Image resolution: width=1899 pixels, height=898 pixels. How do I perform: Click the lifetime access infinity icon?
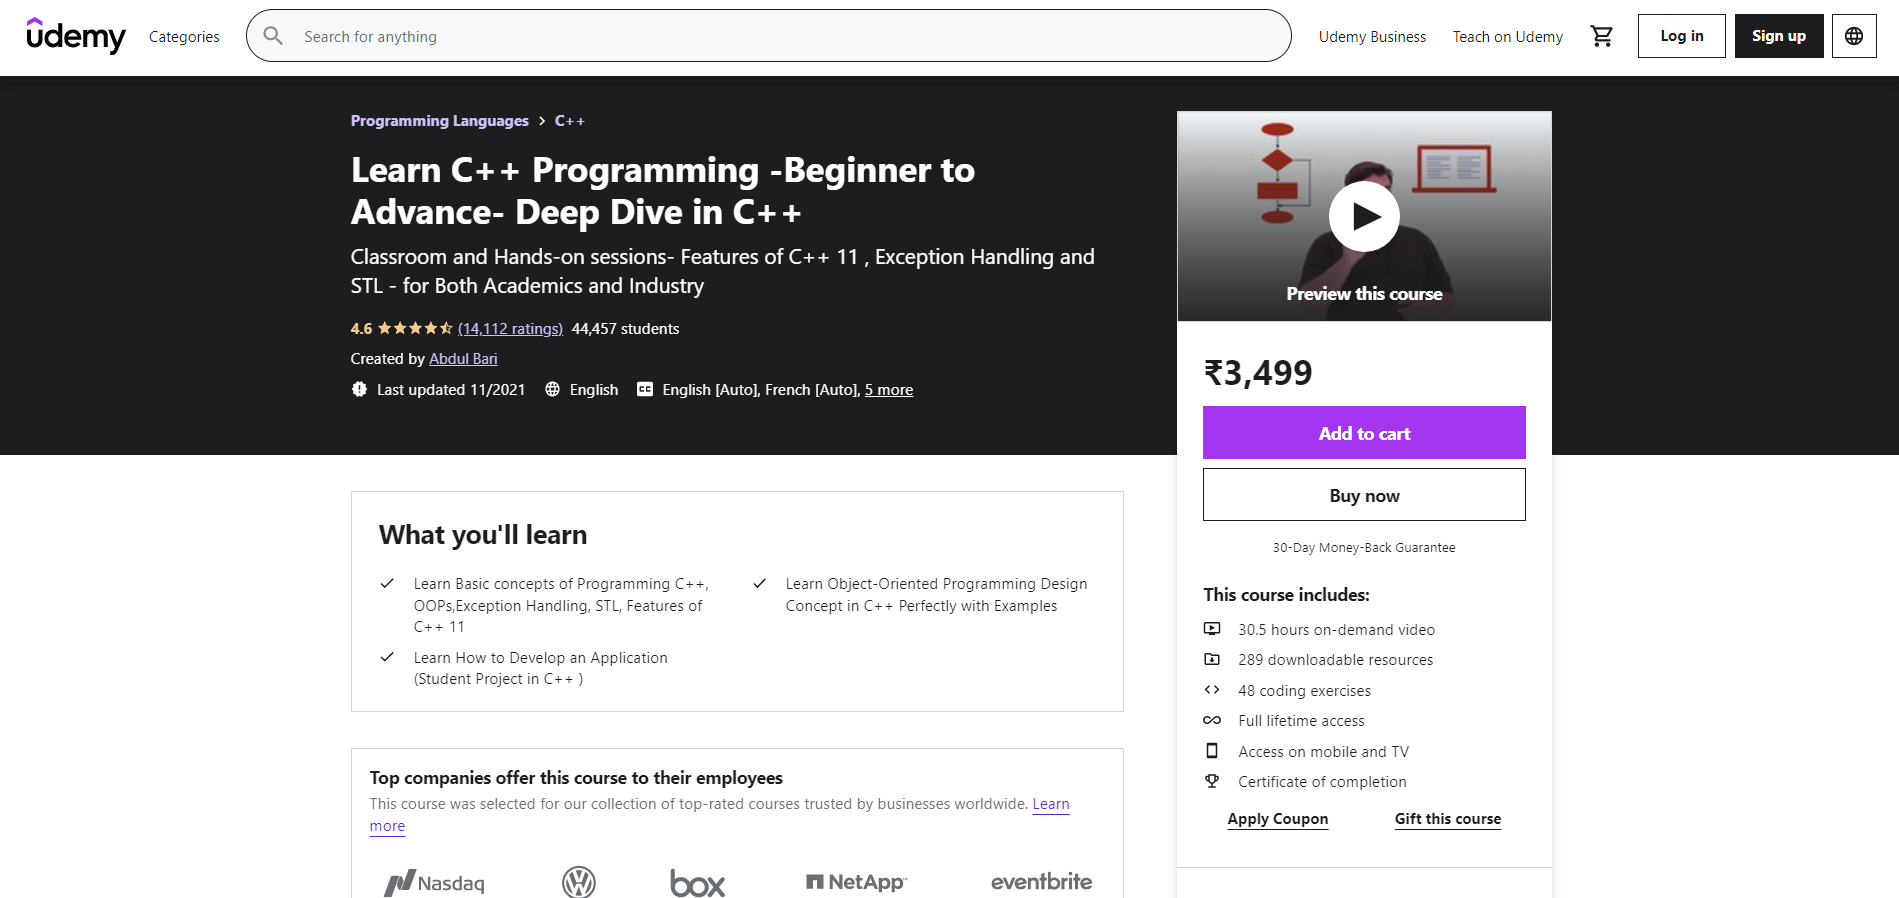point(1212,720)
